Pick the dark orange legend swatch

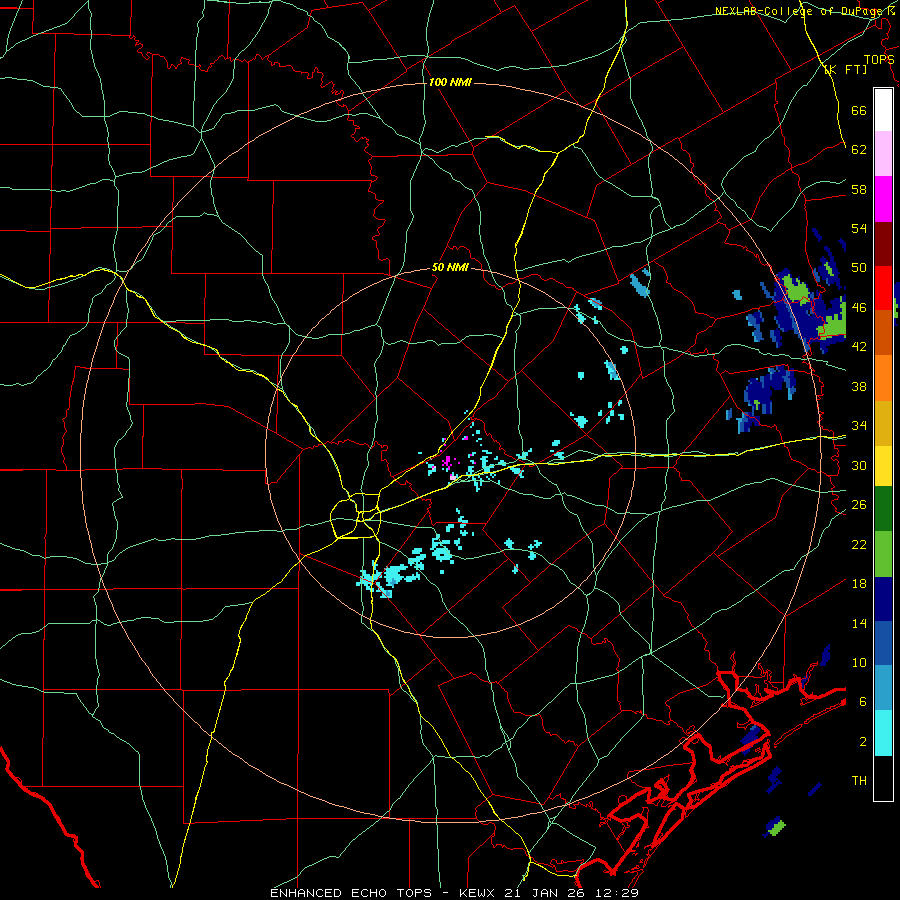(x=883, y=333)
